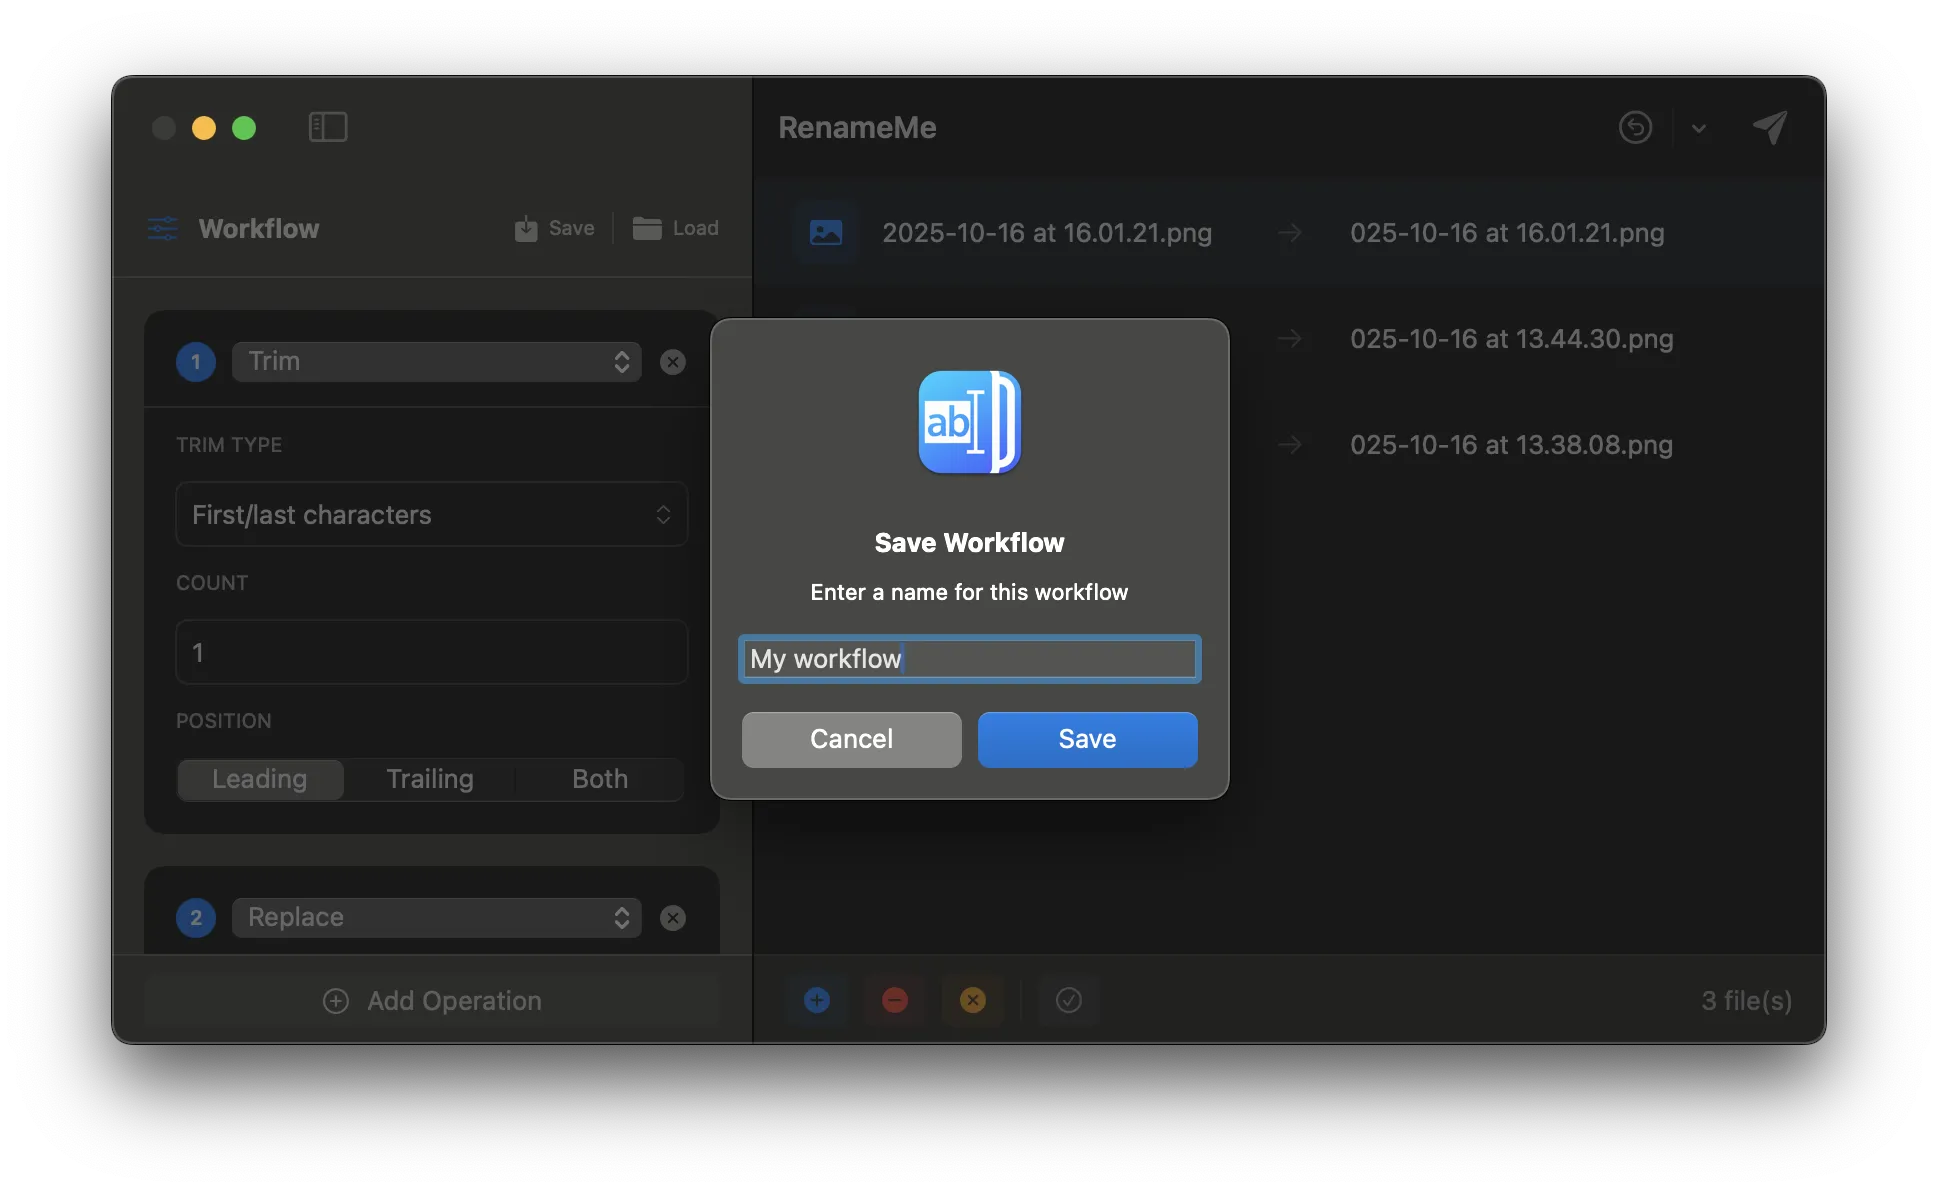Open the Replace operation type dropdown
This screenshot has width=1938, height=1192.
437,918
